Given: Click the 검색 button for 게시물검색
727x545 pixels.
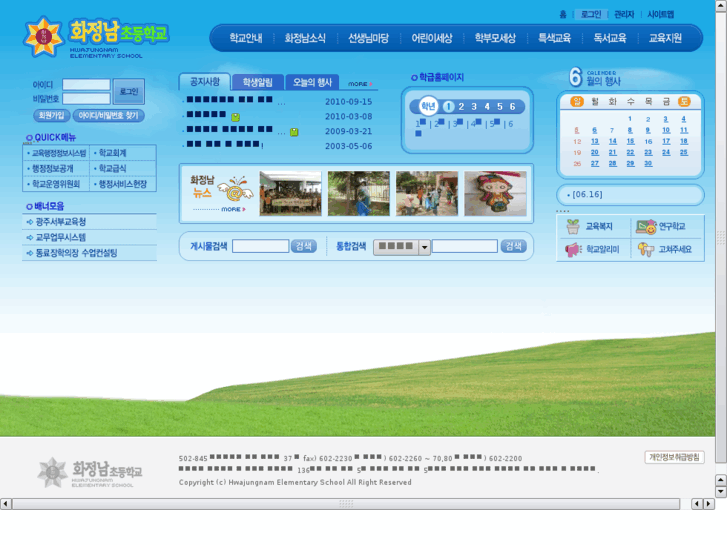Looking at the screenshot, I should click(304, 246).
